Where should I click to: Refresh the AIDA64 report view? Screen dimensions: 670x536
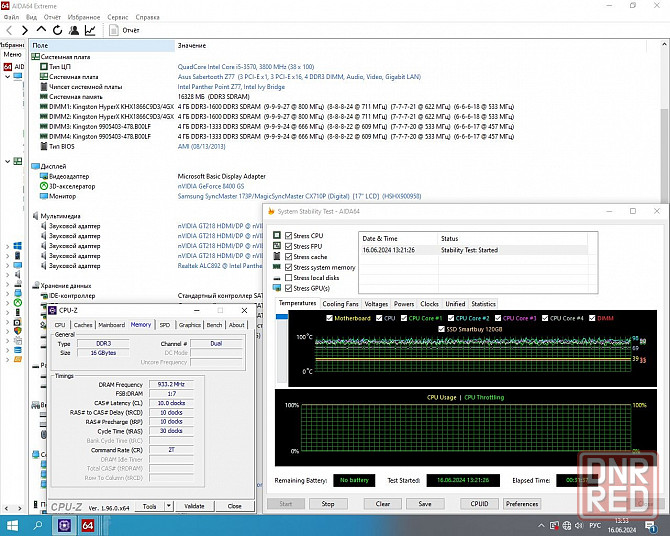57,30
